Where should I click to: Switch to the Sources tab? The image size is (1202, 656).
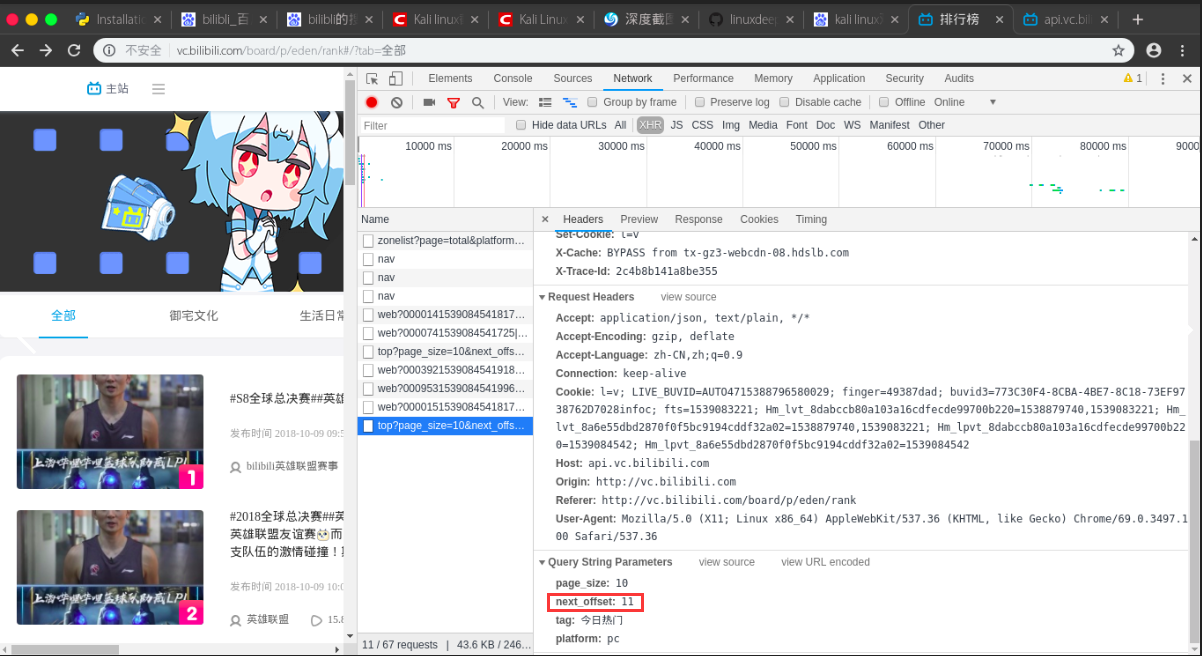point(573,78)
